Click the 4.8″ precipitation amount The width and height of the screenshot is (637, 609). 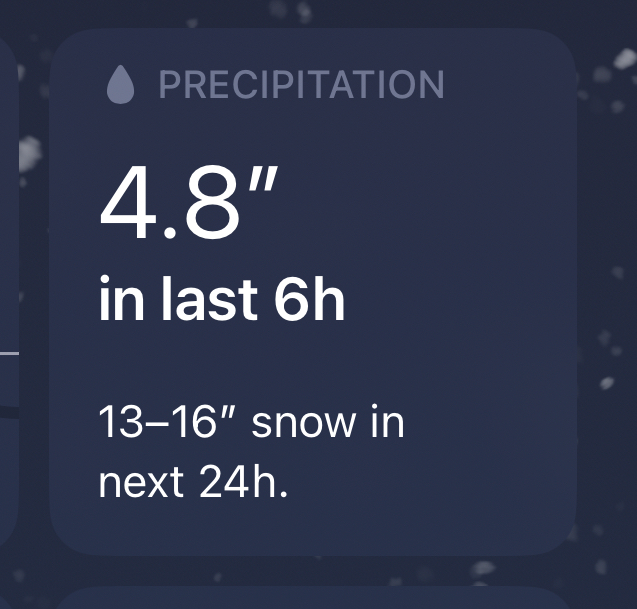185,205
